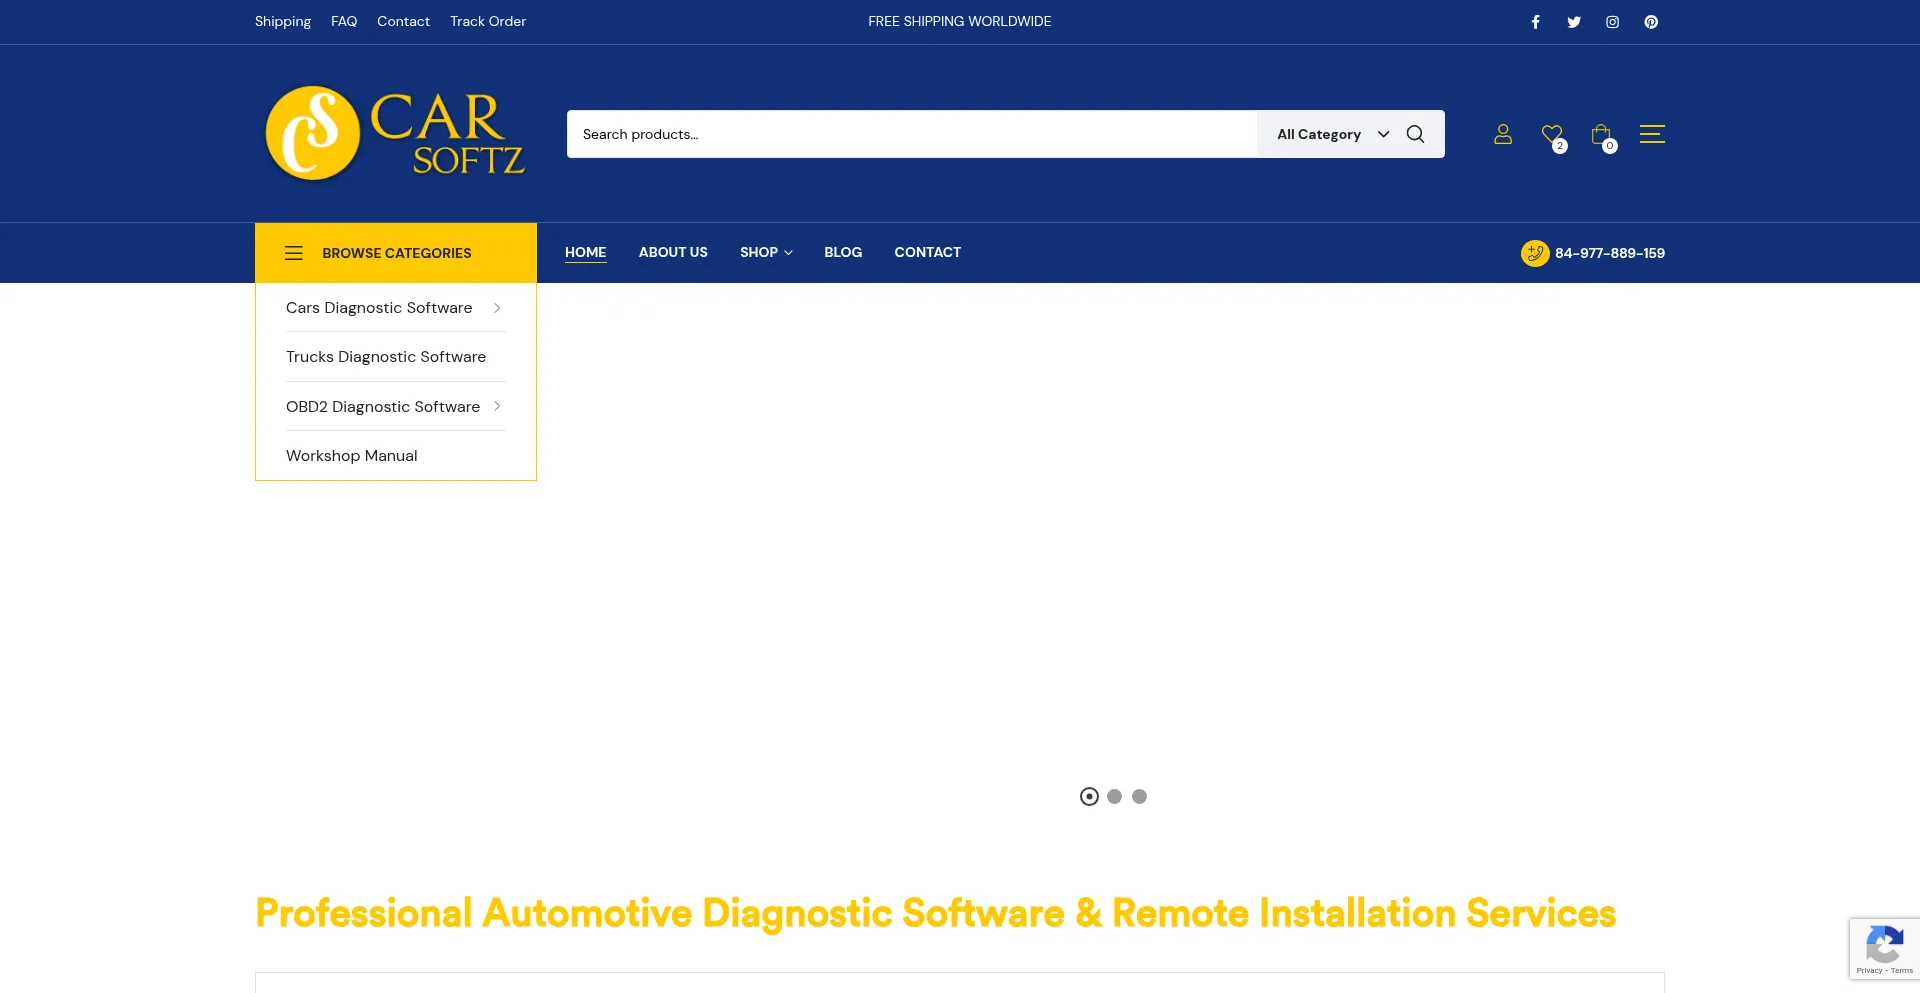Open the hamburger menu in header
This screenshot has width=1920, height=993.
(x=1652, y=134)
